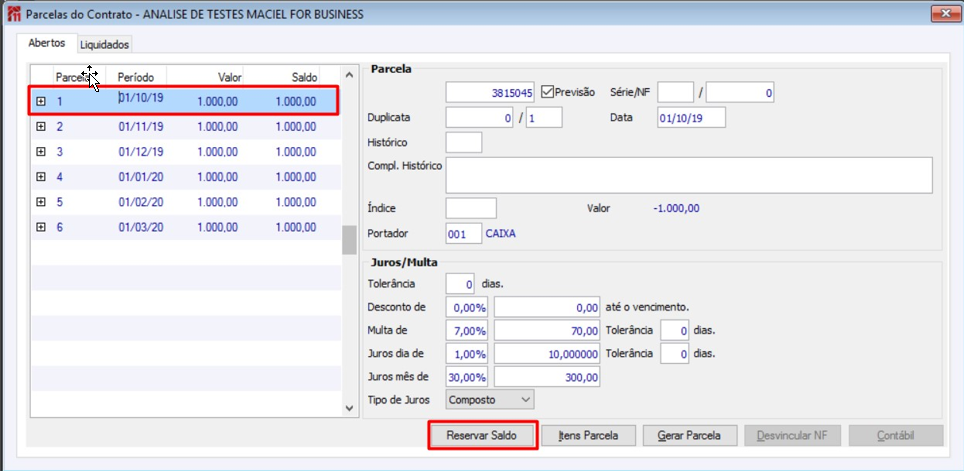Screen dimensions: 964x471
Task: Expand parcela 5 row
Action: coord(41,202)
